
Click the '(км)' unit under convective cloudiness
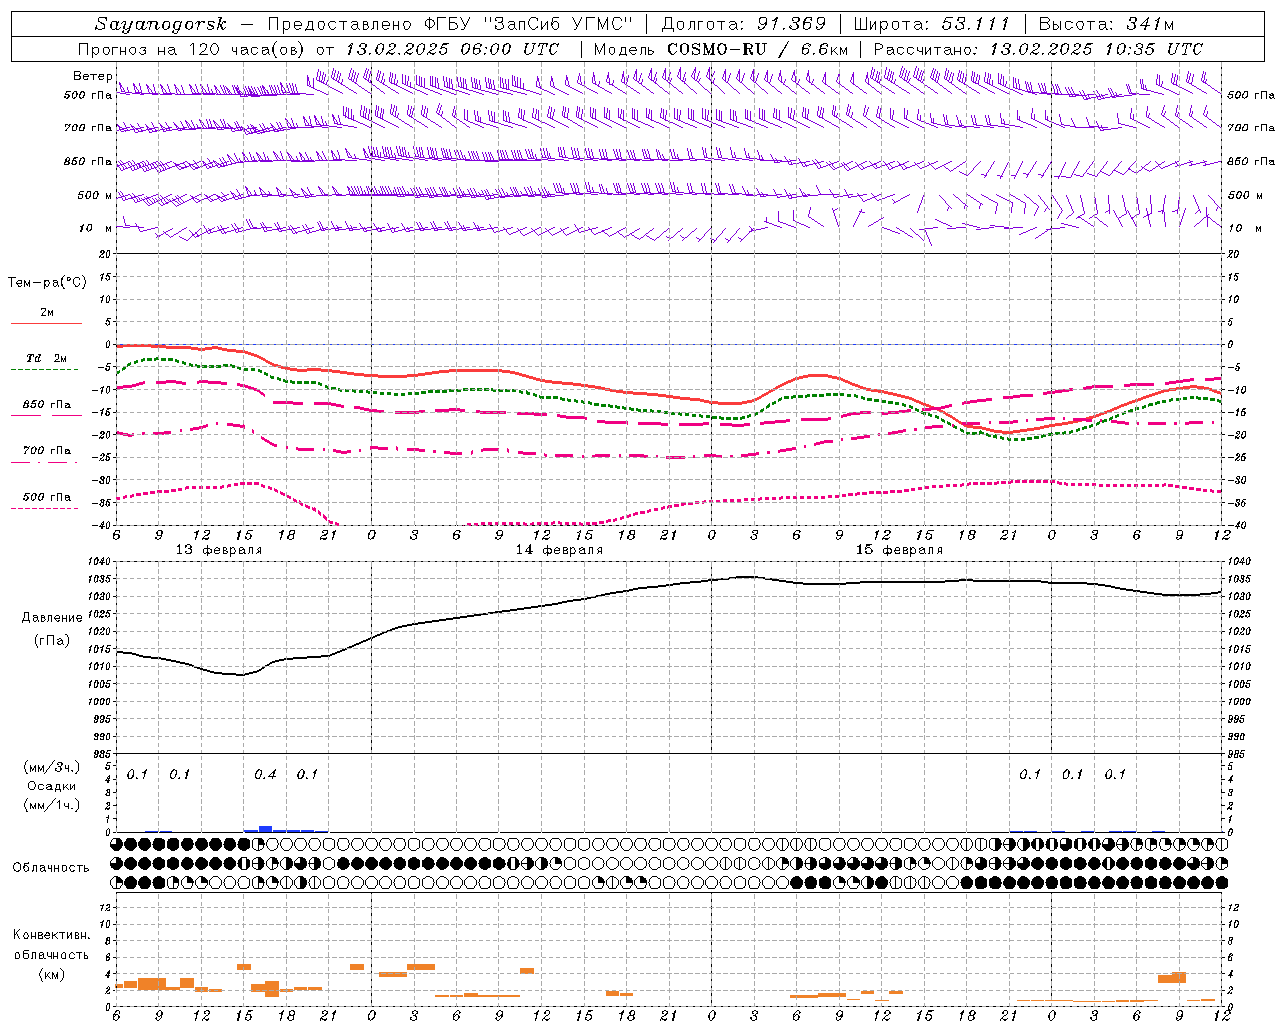[x=51, y=974]
